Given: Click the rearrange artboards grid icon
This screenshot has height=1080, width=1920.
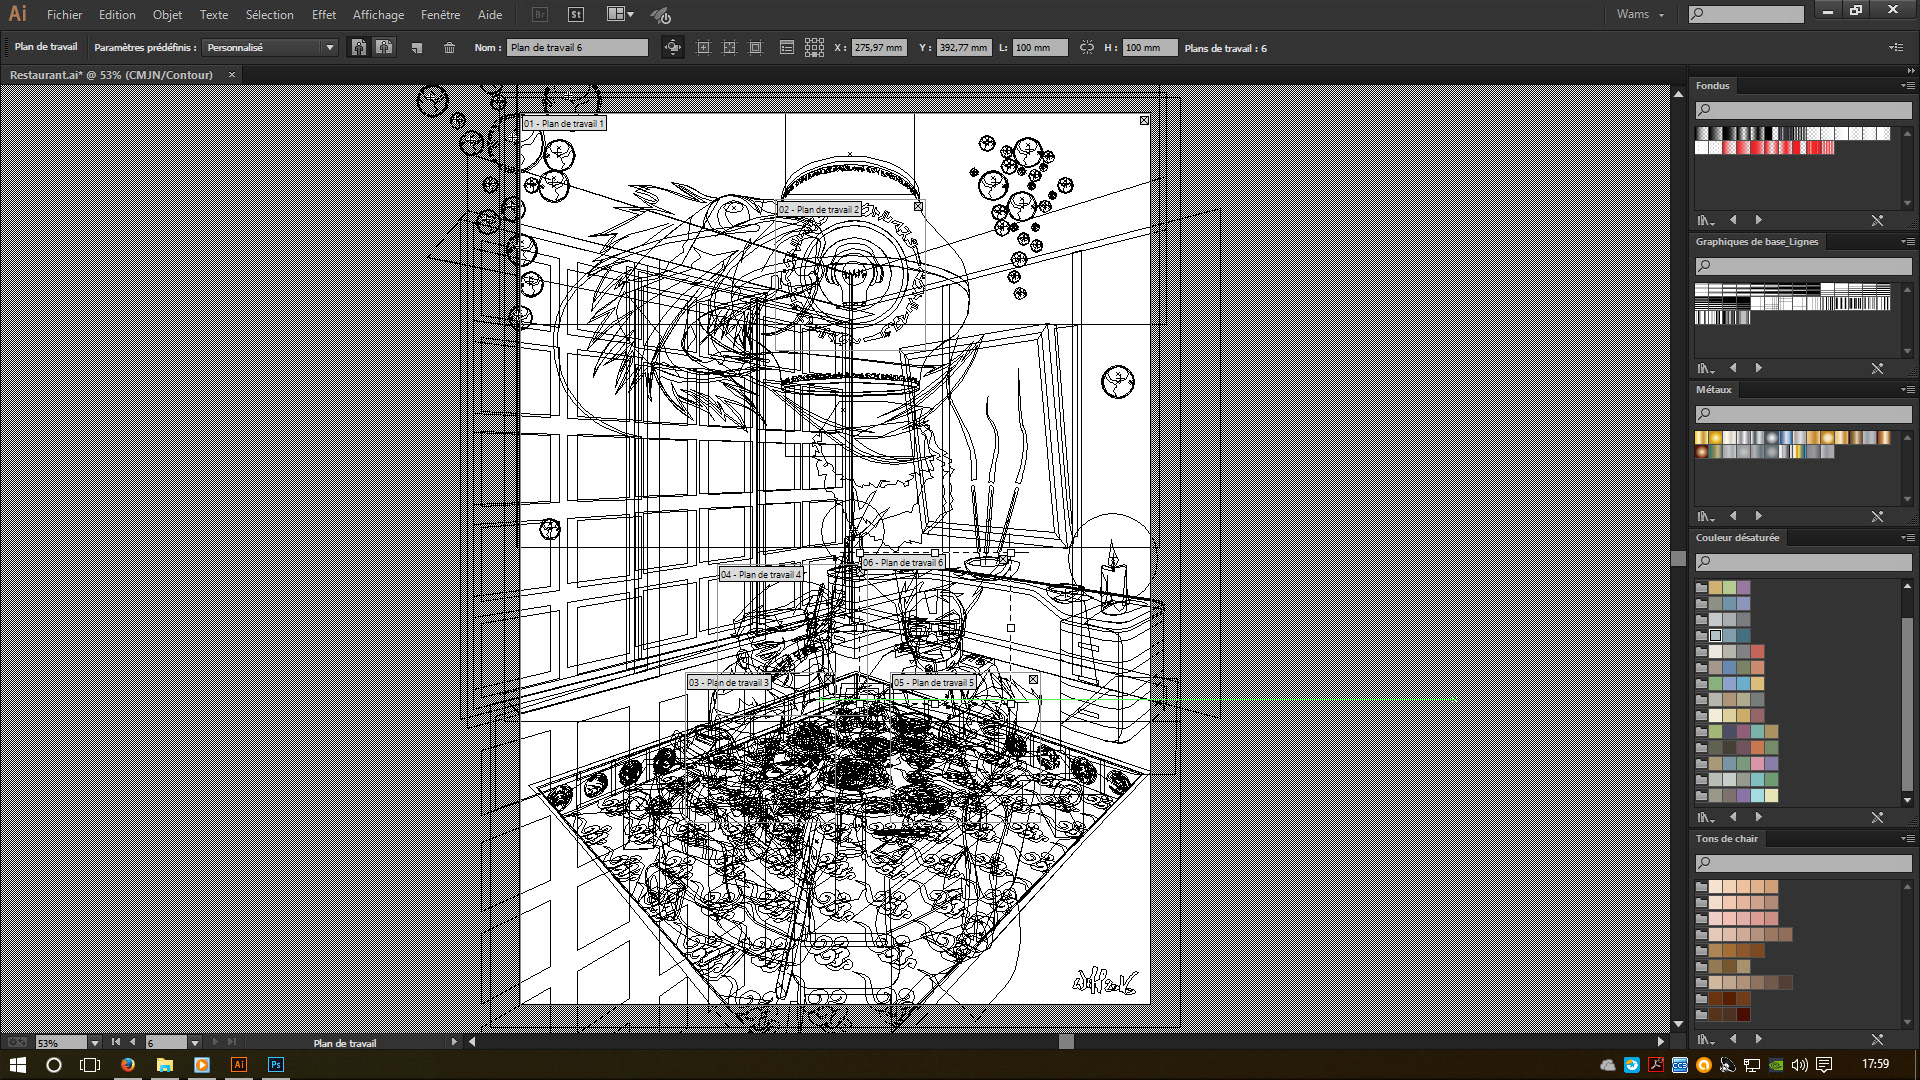Looking at the screenshot, I should pos(814,48).
